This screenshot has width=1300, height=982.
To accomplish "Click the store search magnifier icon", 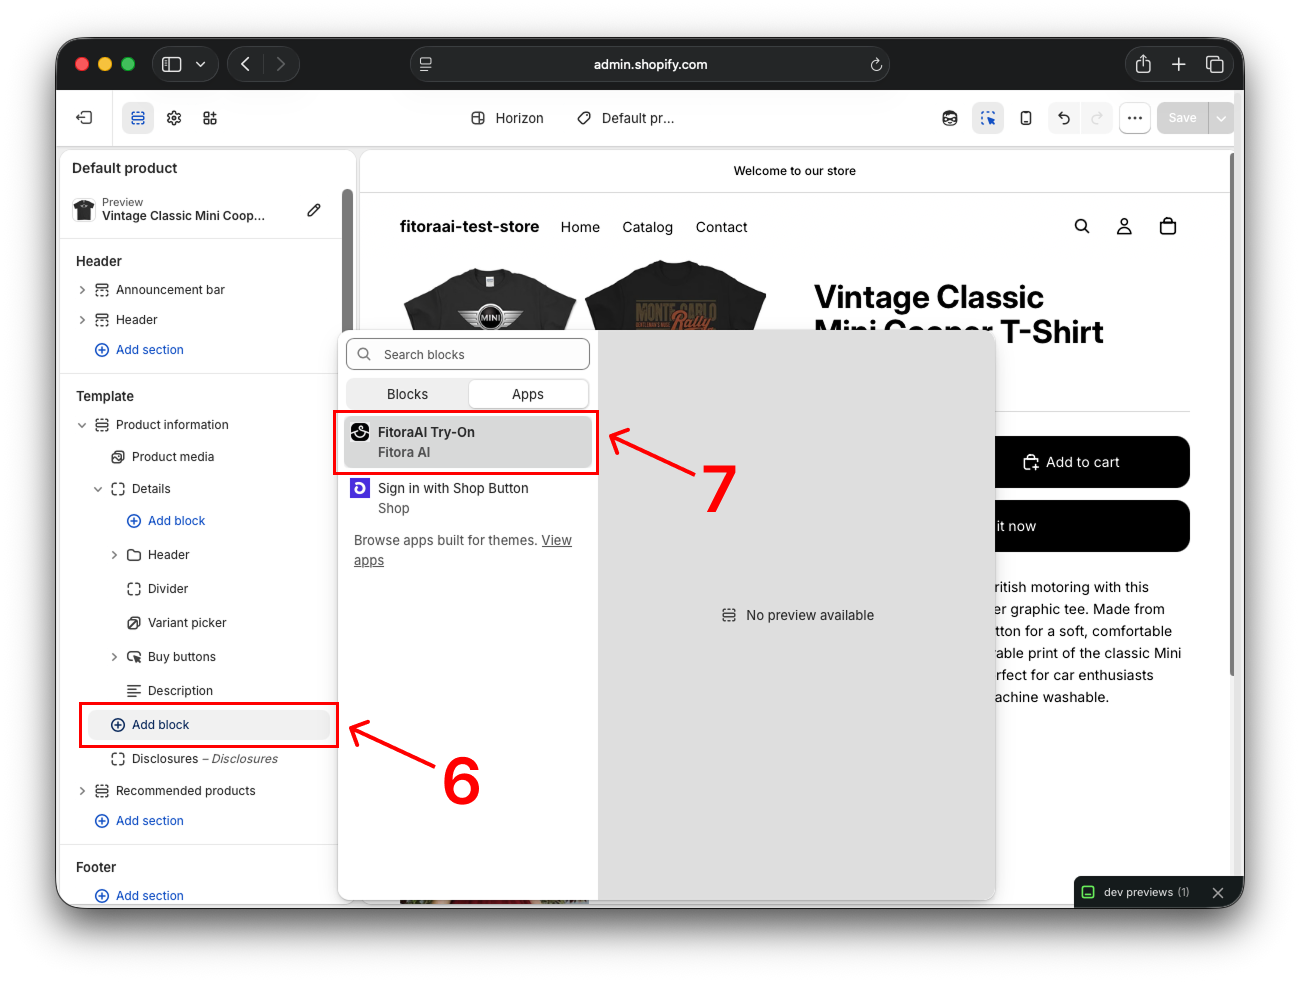I will 1082,227.
